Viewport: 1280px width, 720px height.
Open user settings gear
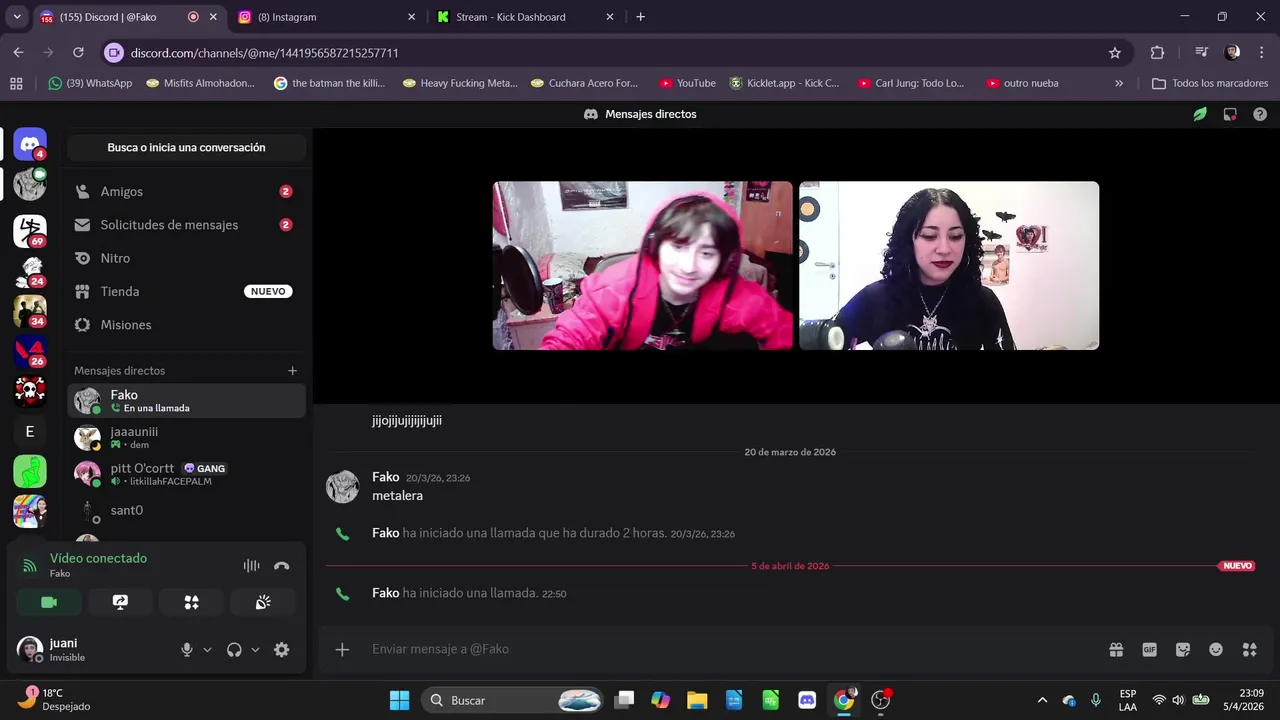(x=282, y=650)
